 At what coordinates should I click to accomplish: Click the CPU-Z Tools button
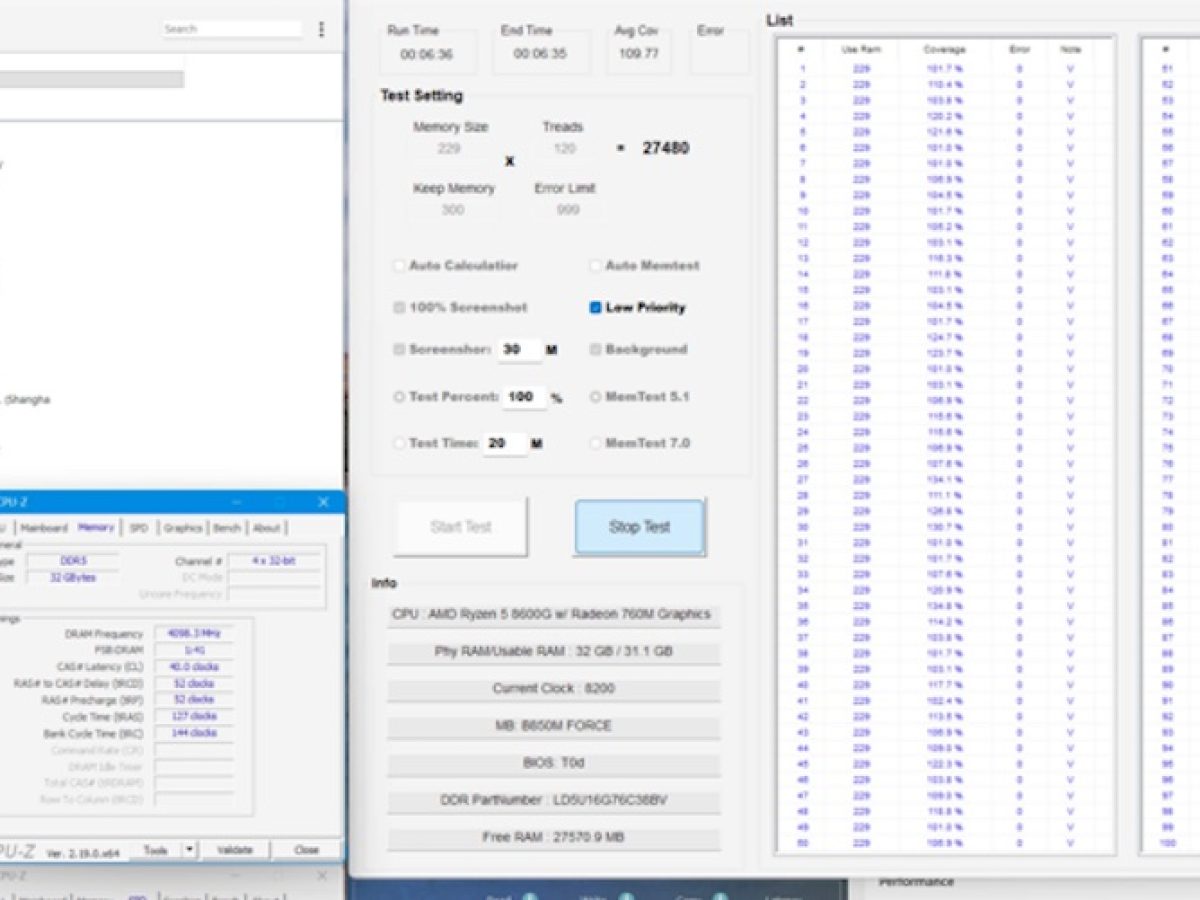155,850
